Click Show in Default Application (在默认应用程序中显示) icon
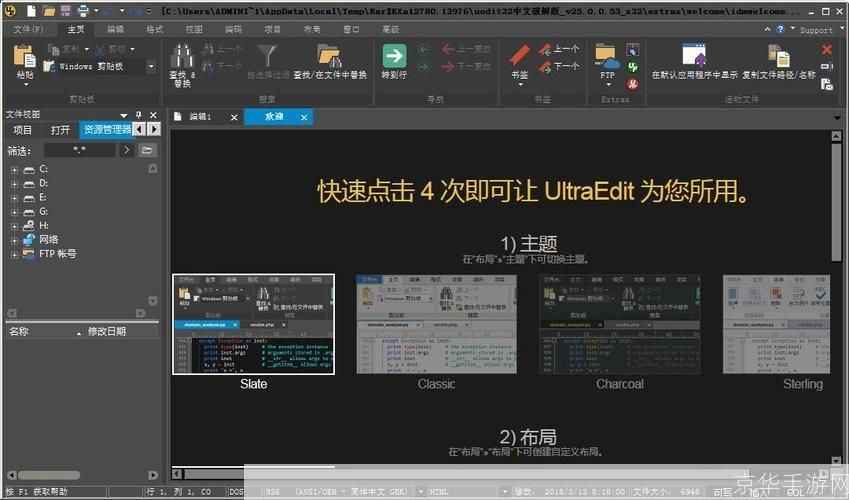The width and height of the screenshot is (849, 500). coord(694,55)
